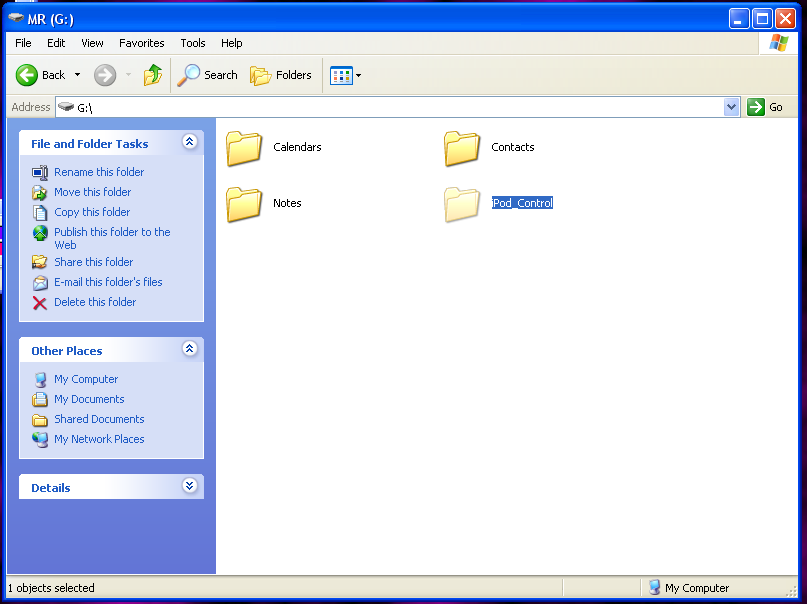The image size is (807, 604).
Task: Collapse the Other Places panel
Action: click(x=189, y=349)
